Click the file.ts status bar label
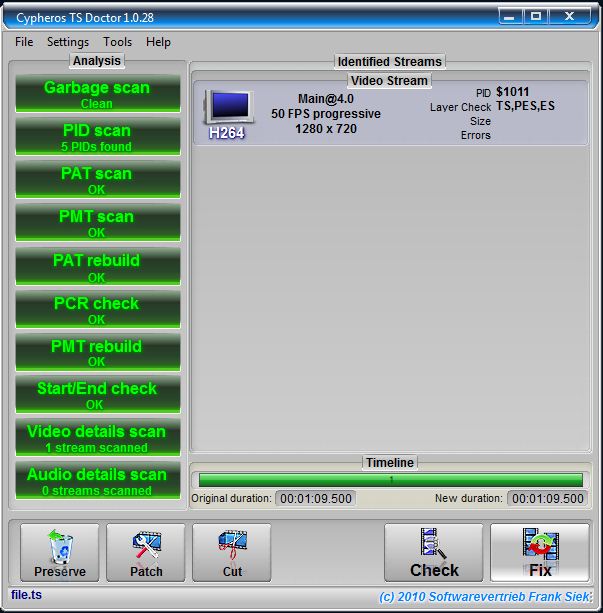603x613 pixels. tap(26, 595)
